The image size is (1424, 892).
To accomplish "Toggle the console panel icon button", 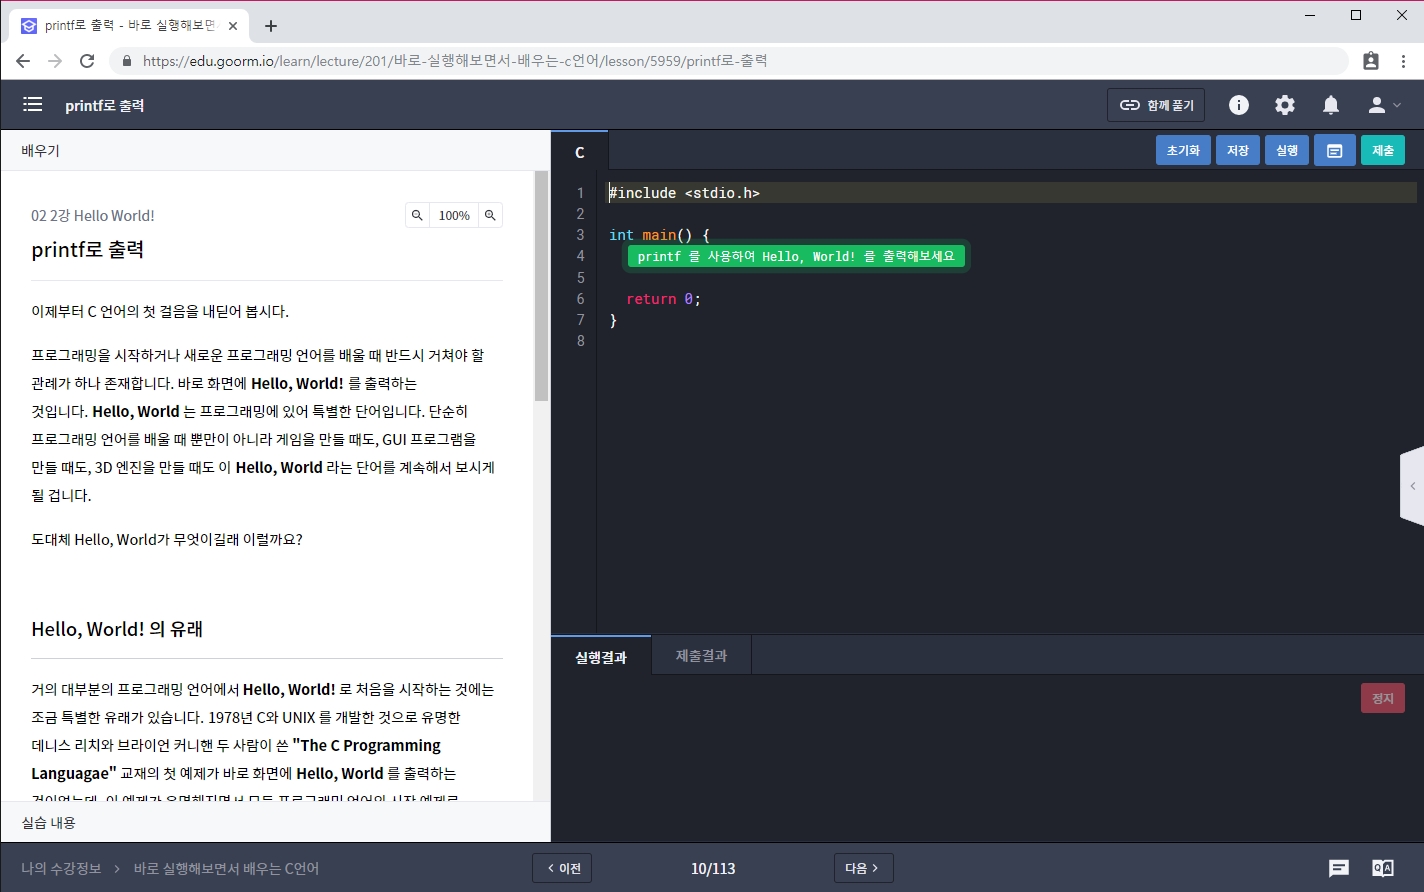I will (x=1334, y=150).
